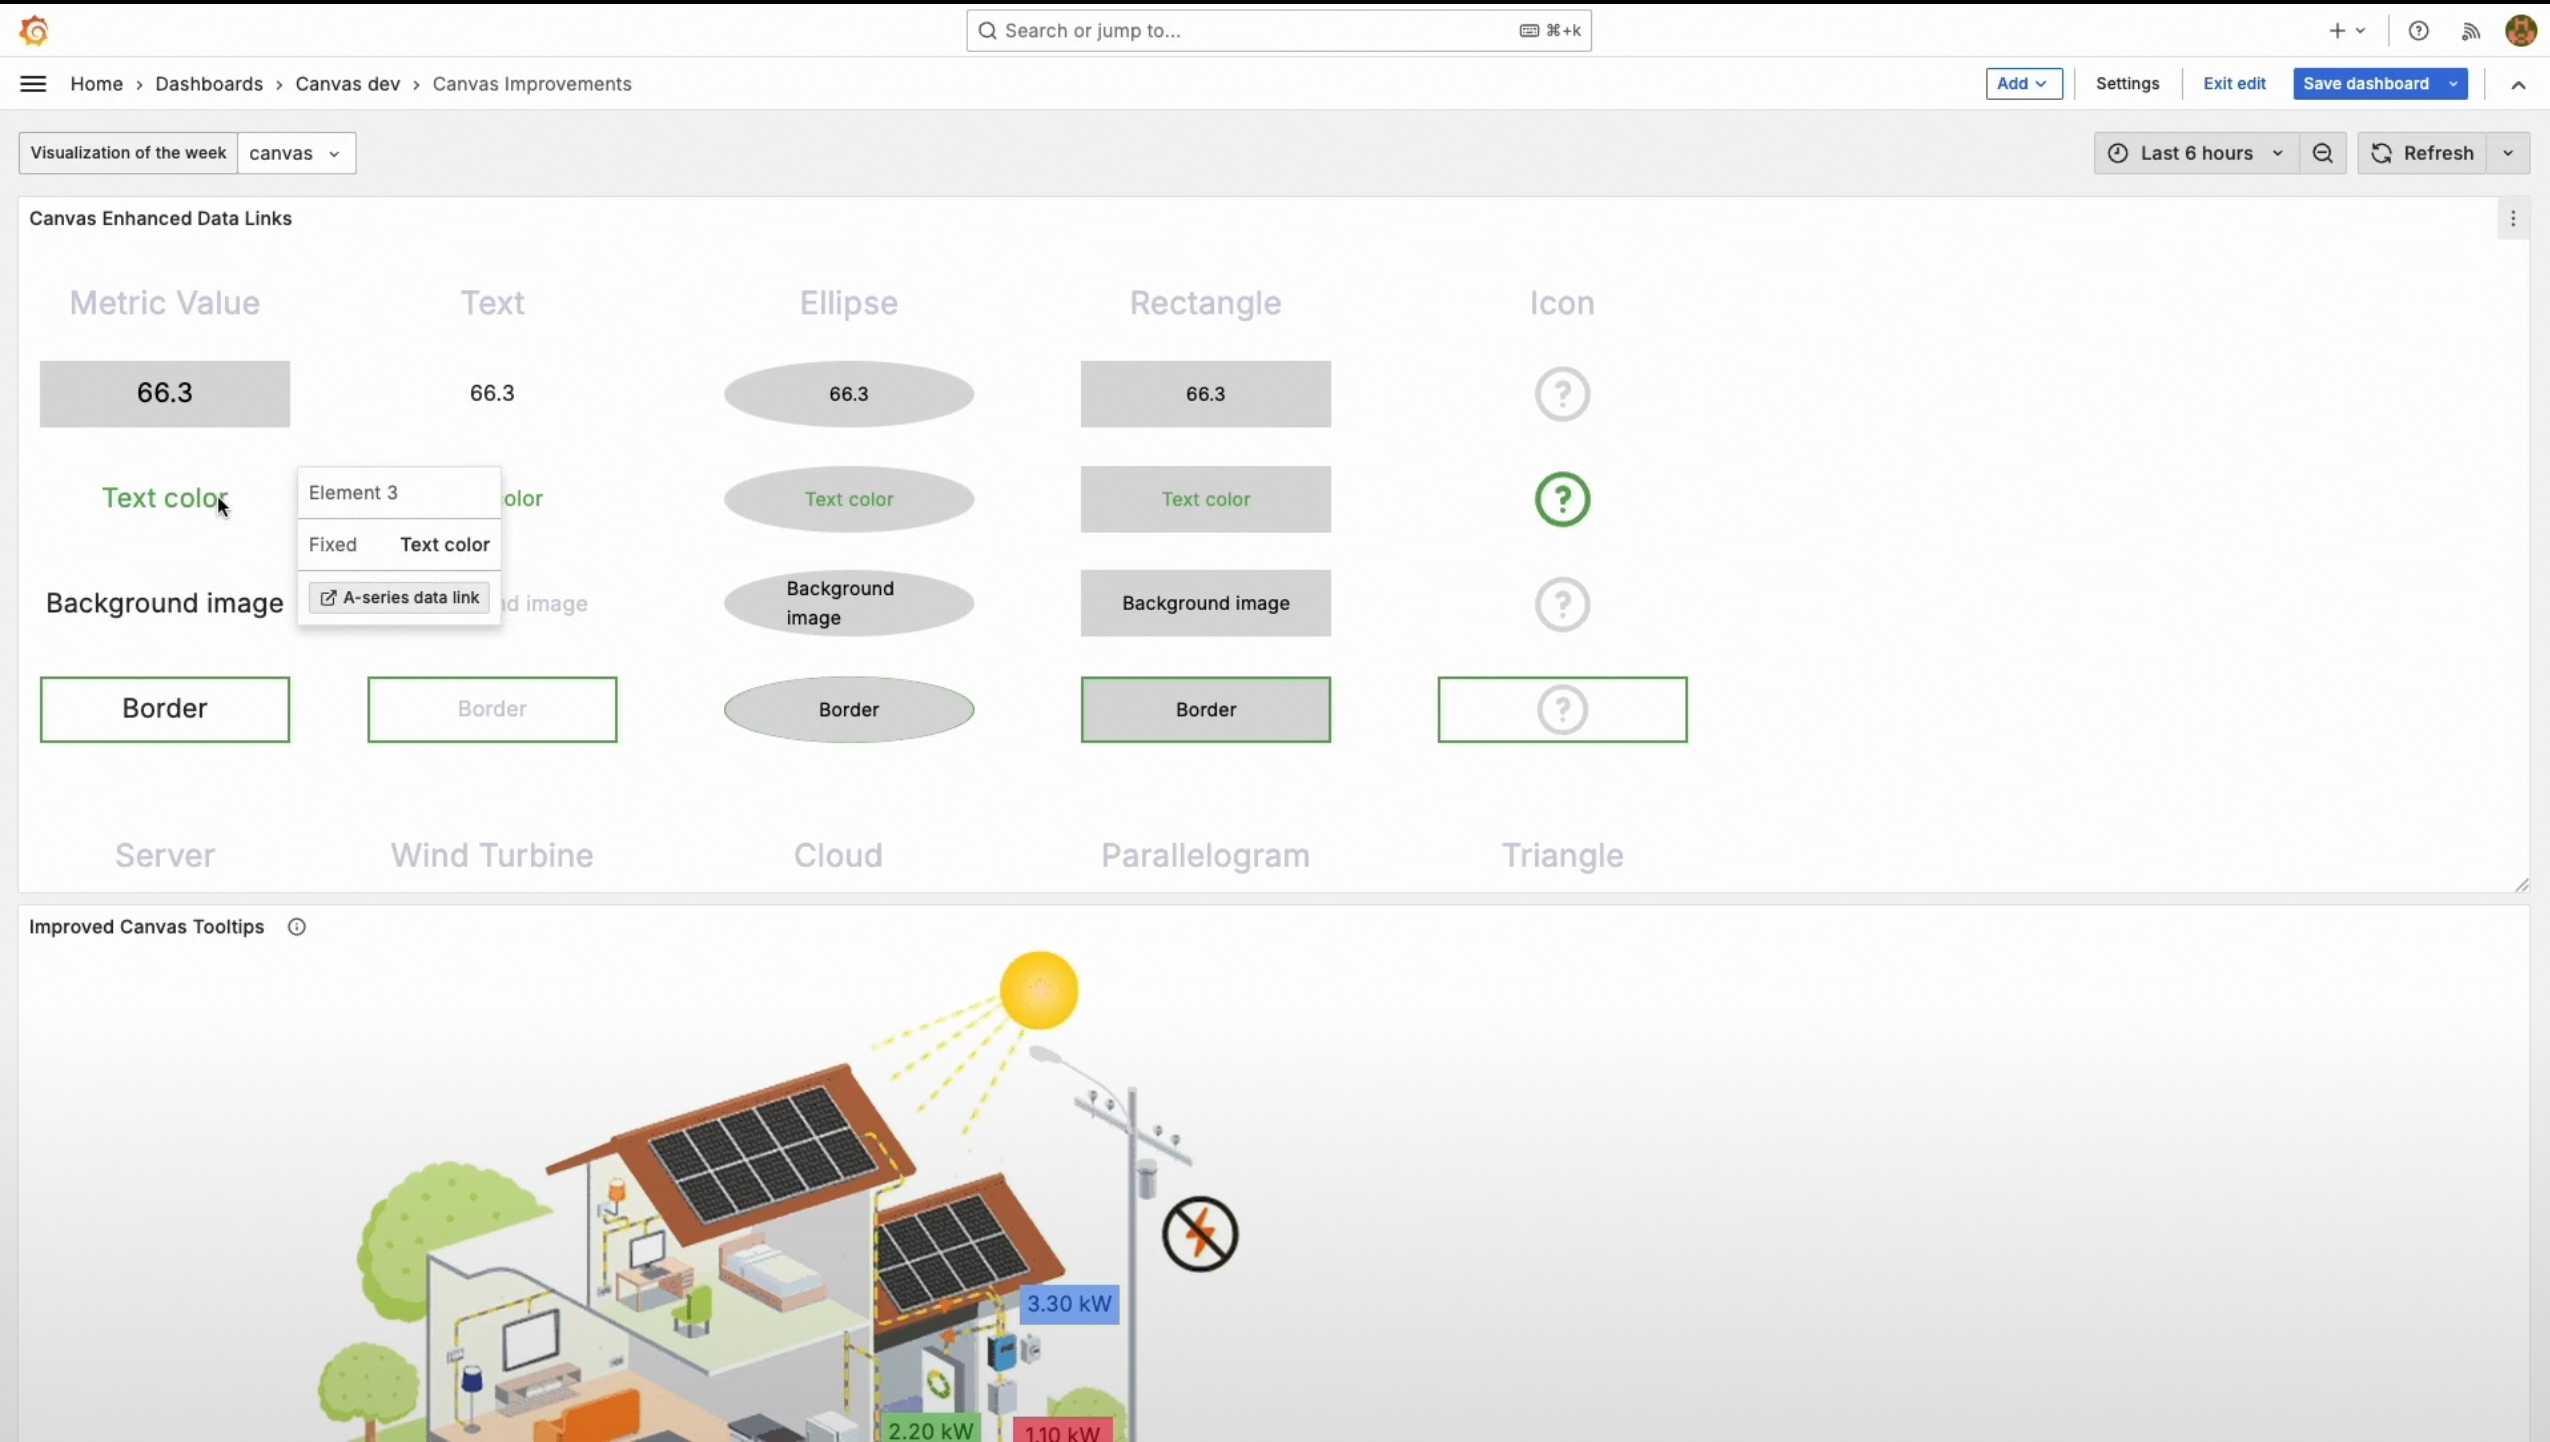Image resolution: width=2550 pixels, height=1442 pixels.
Task: Open the help question-mark icon
Action: (x=2418, y=31)
